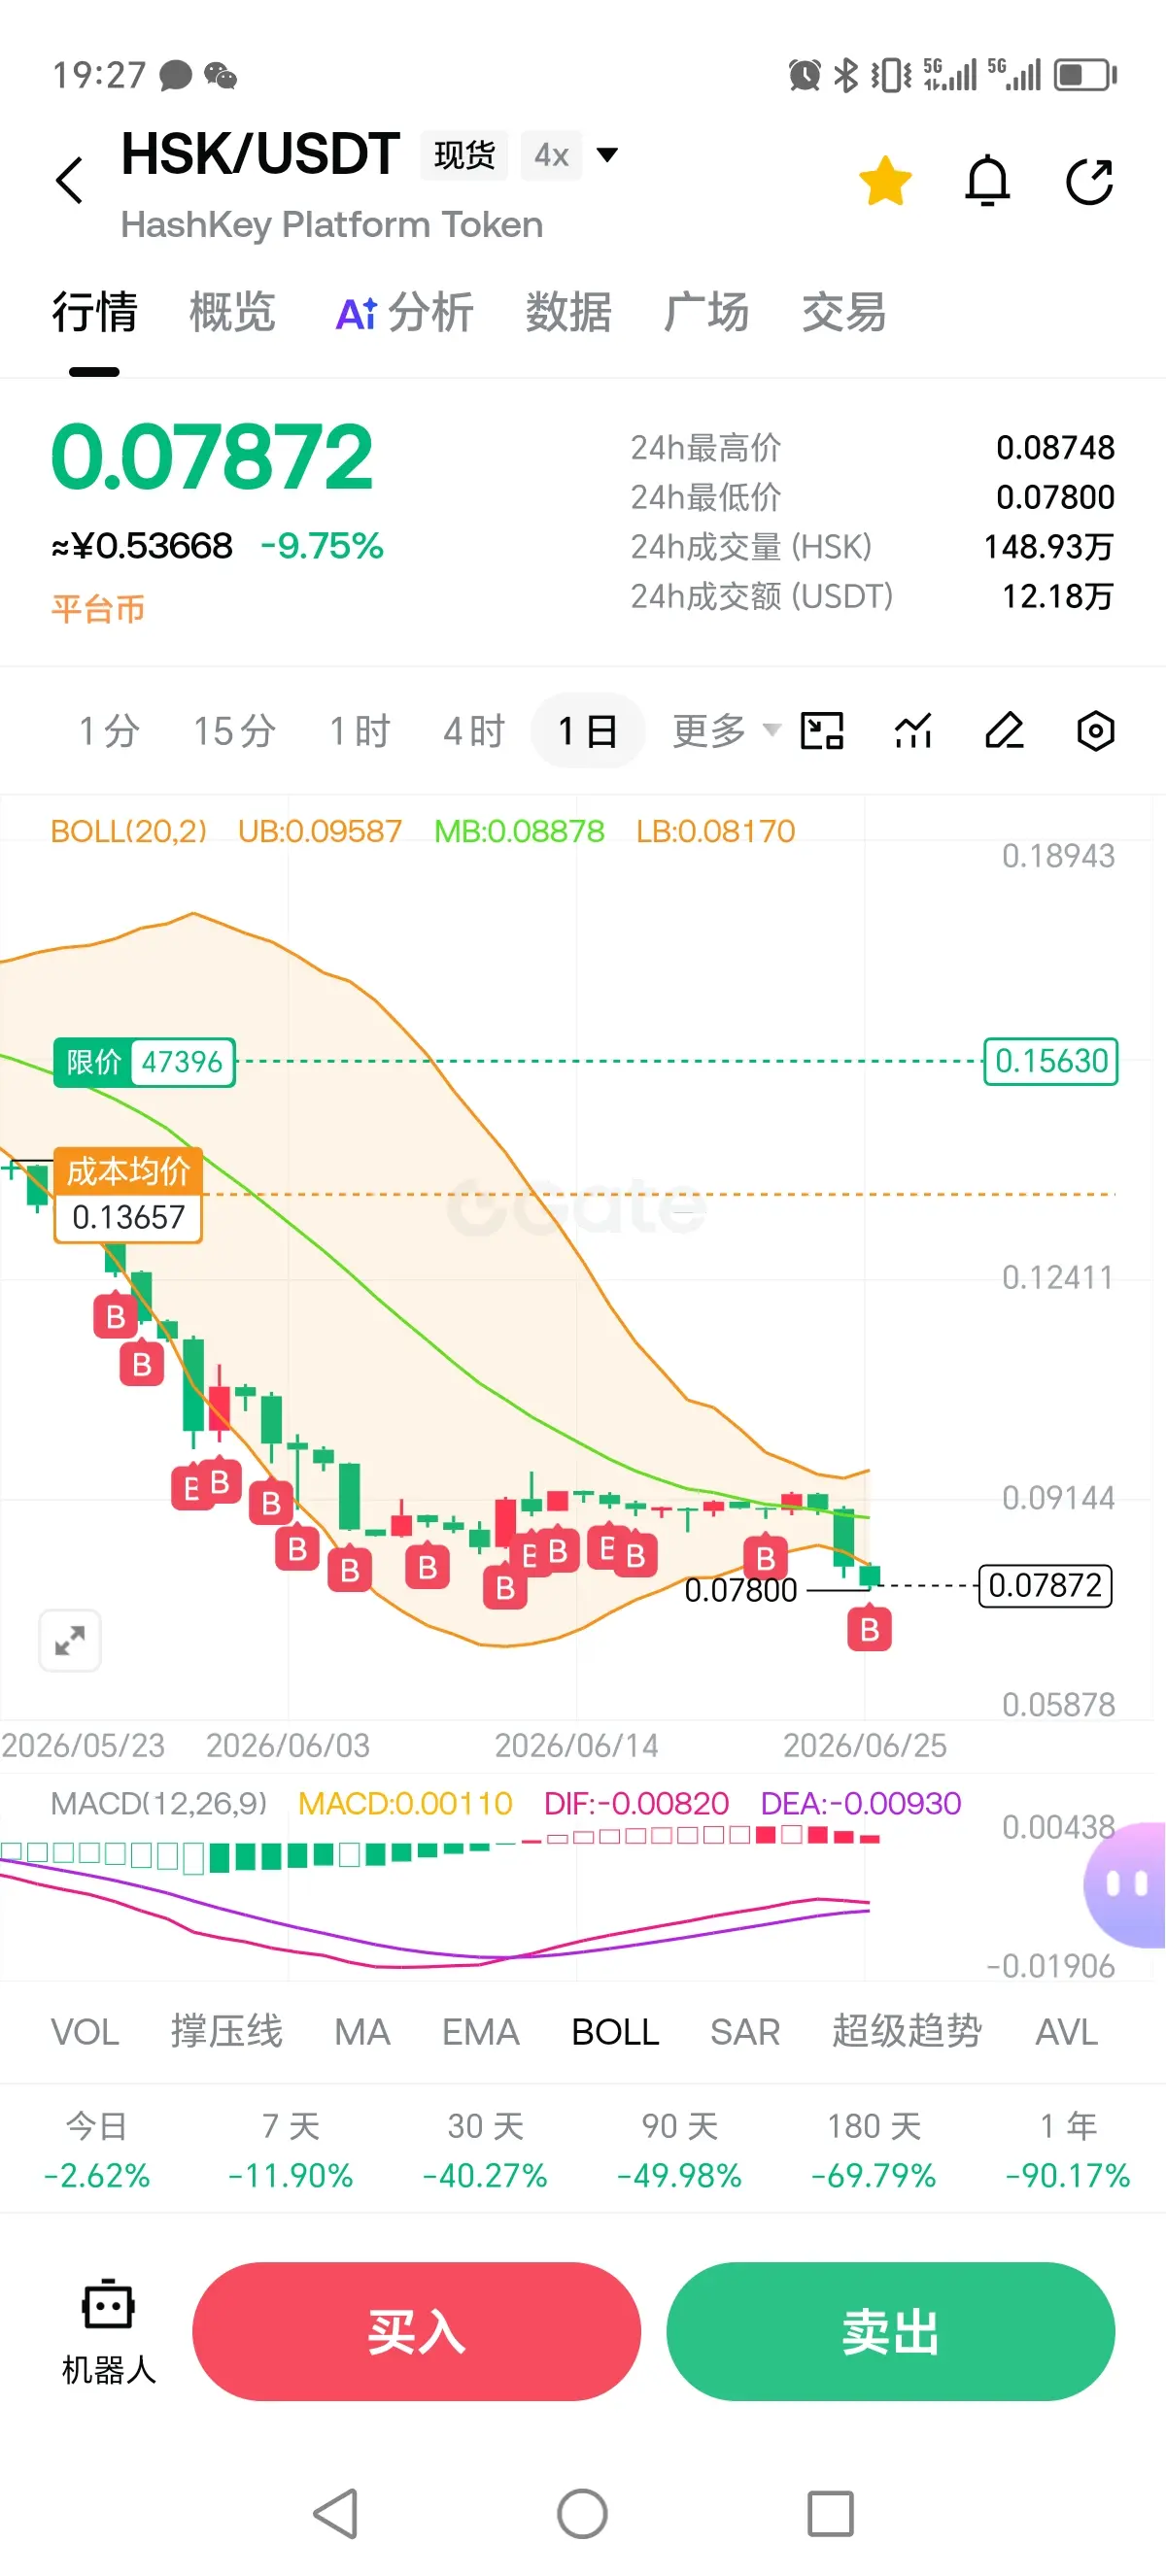Viewport: 1166px width, 2576px height.
Task: Tap 7天 -11.90% change
Action: pyautogui.click(x=291, y=2150)
